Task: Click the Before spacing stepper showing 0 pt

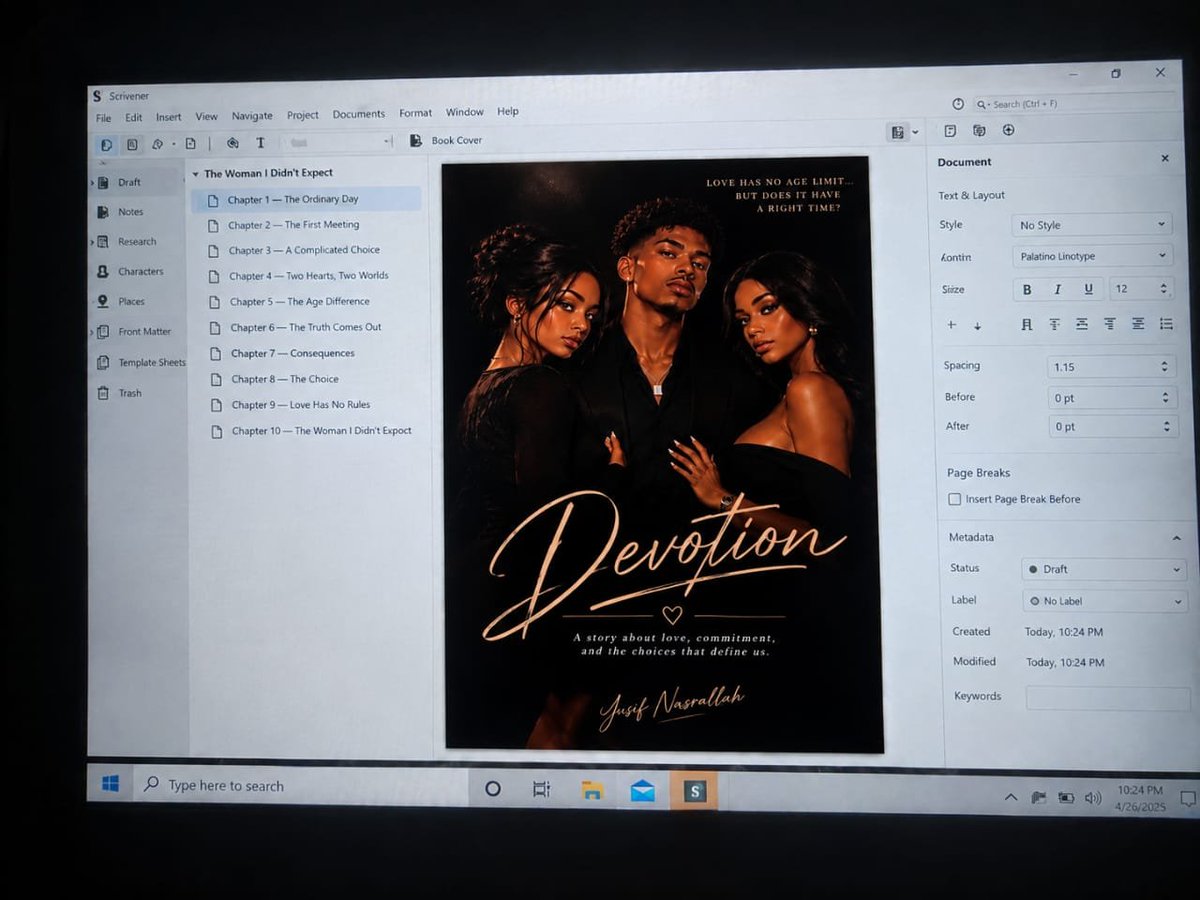Action: tap(1113, 397)
